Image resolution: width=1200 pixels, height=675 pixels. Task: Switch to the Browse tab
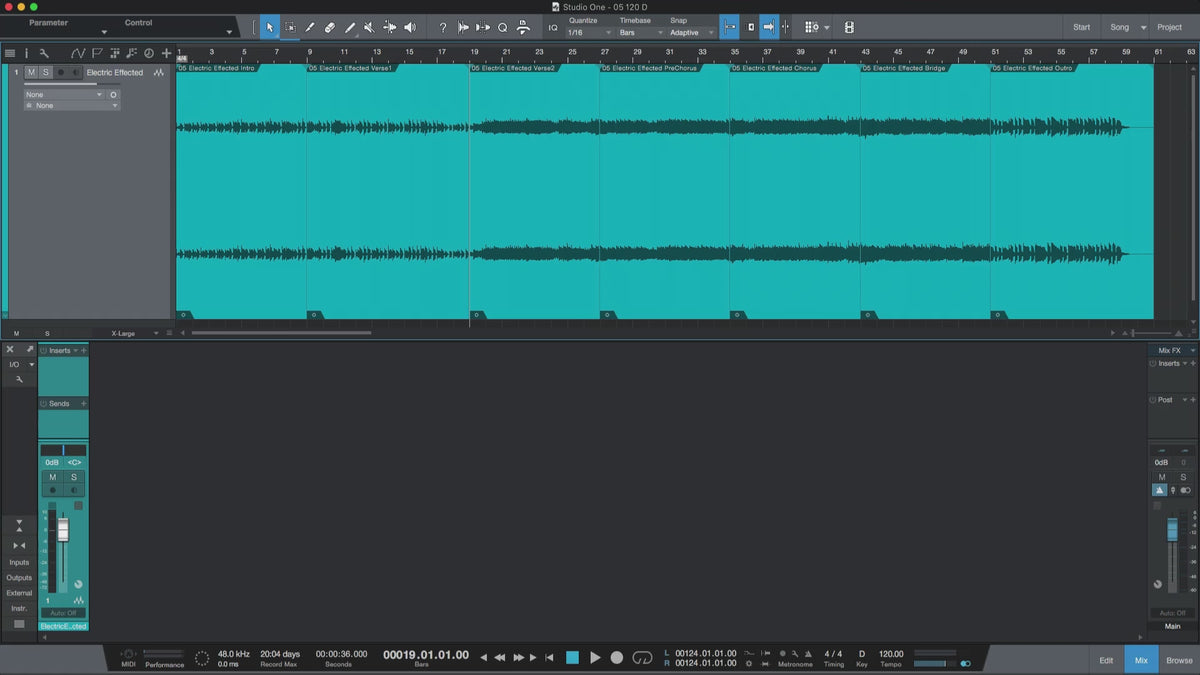point(1179,660)
